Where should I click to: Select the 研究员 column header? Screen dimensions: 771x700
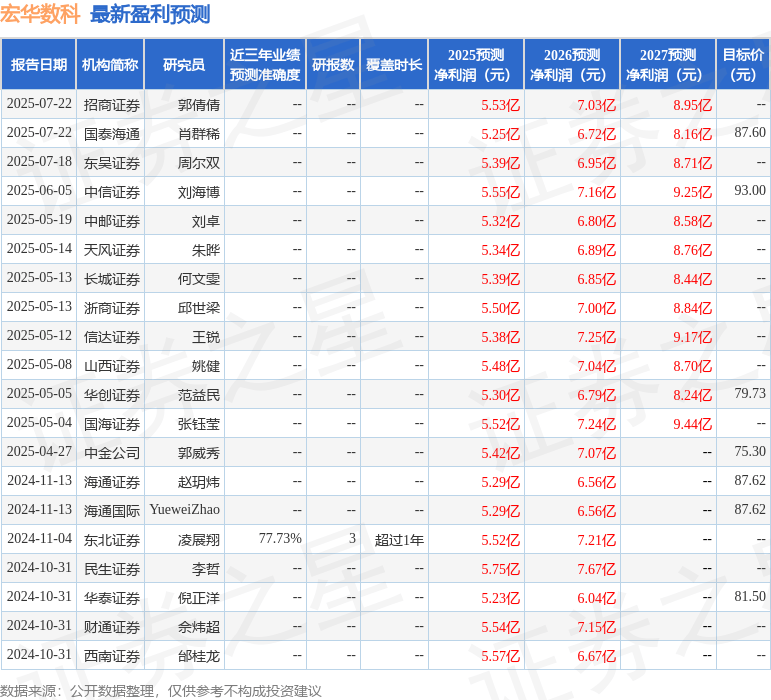pyautogui.click(x=184, y=65)
